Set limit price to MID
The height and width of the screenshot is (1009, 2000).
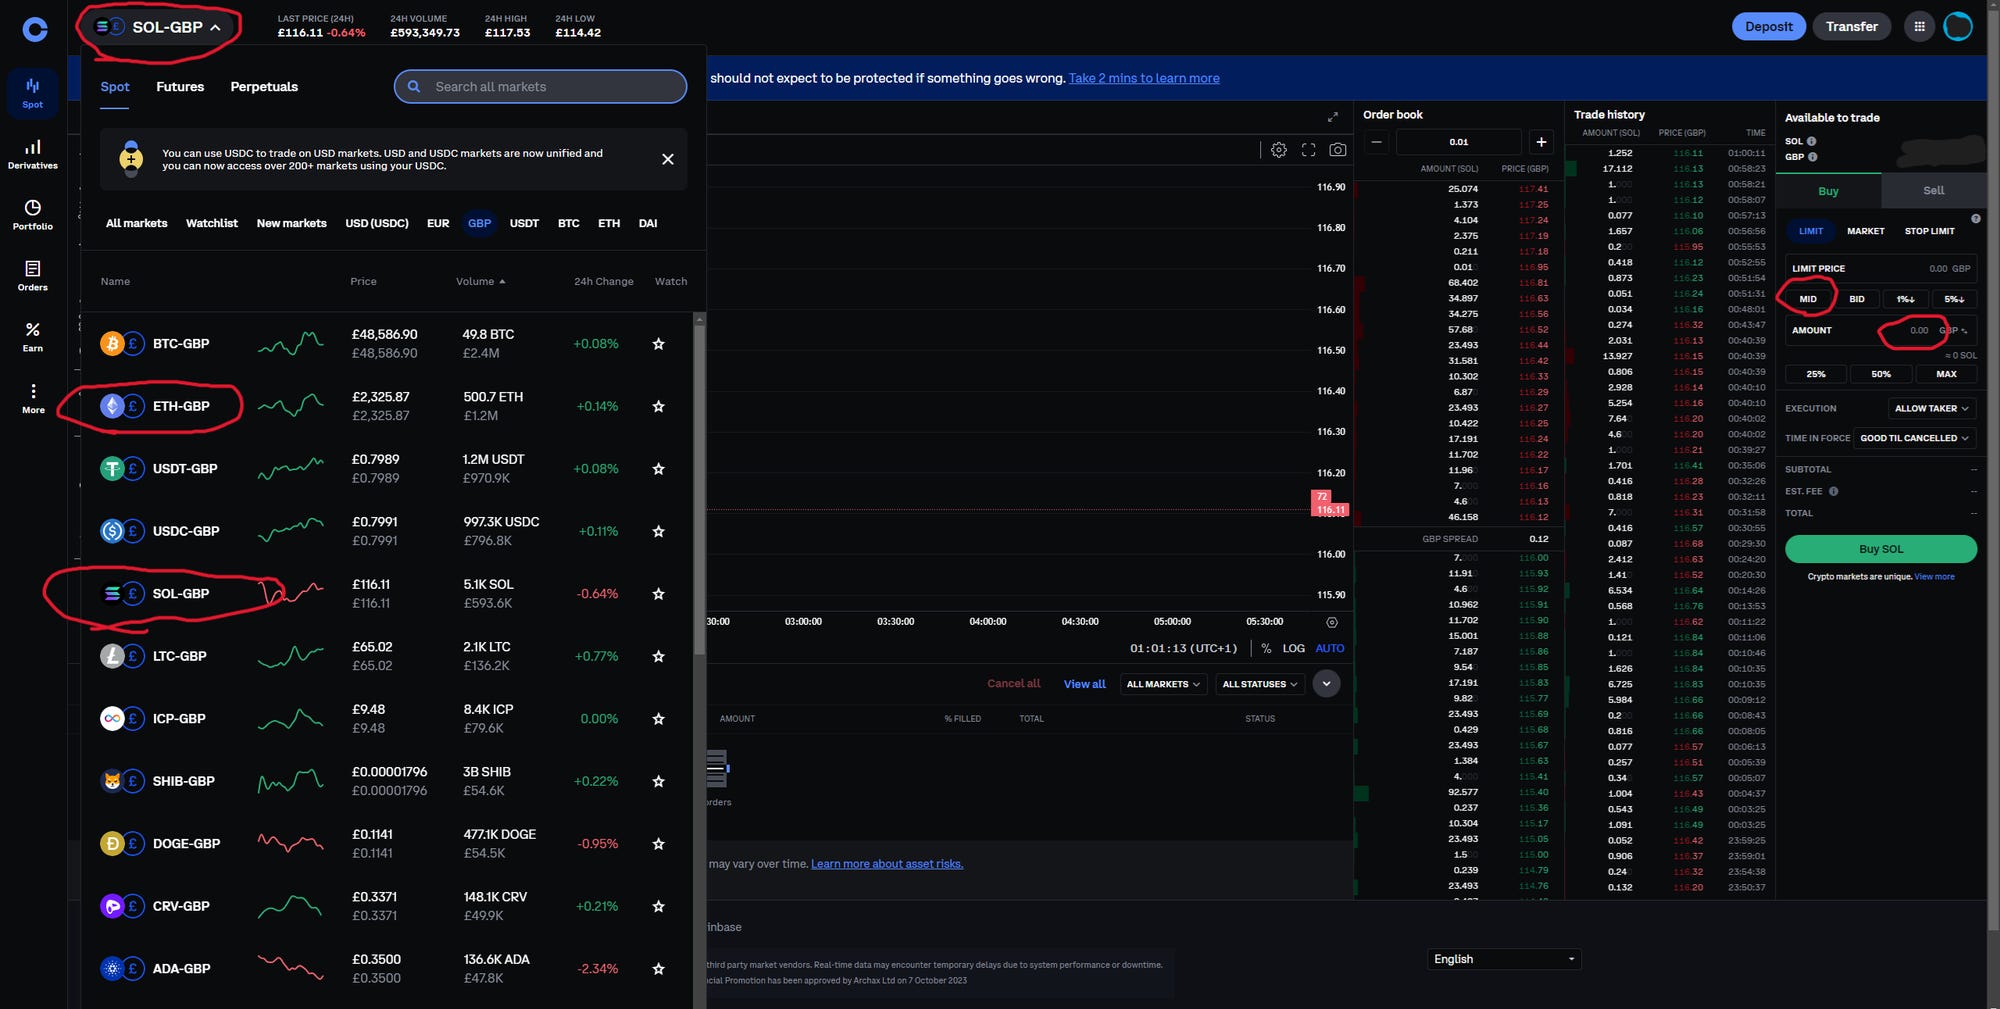[x=1808, y=299]
